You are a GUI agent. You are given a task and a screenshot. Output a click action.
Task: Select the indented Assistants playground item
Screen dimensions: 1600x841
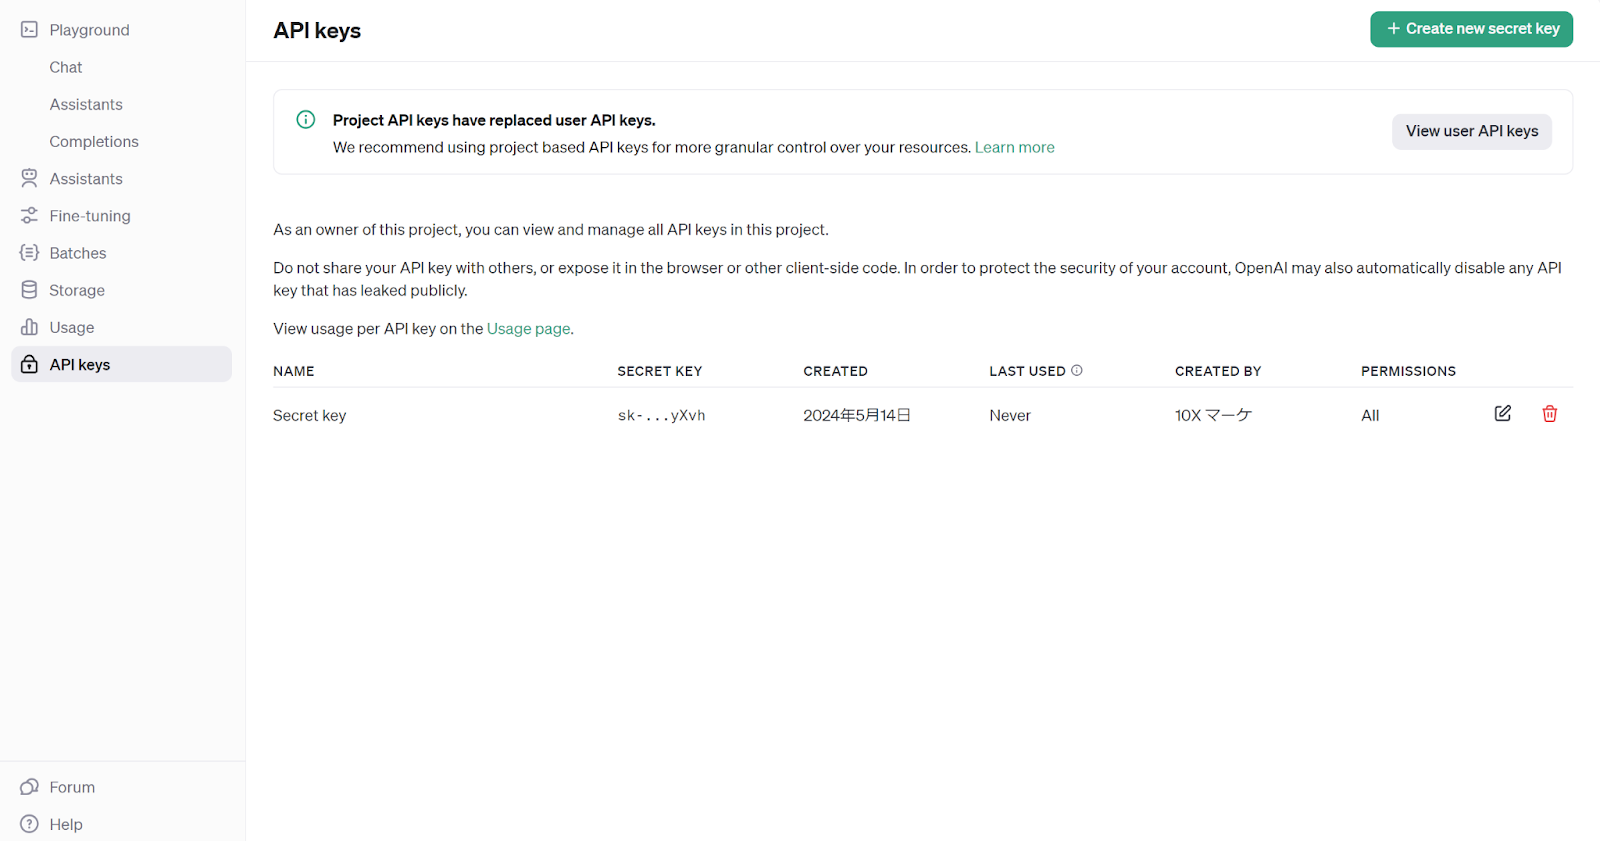tap(86, 105)
